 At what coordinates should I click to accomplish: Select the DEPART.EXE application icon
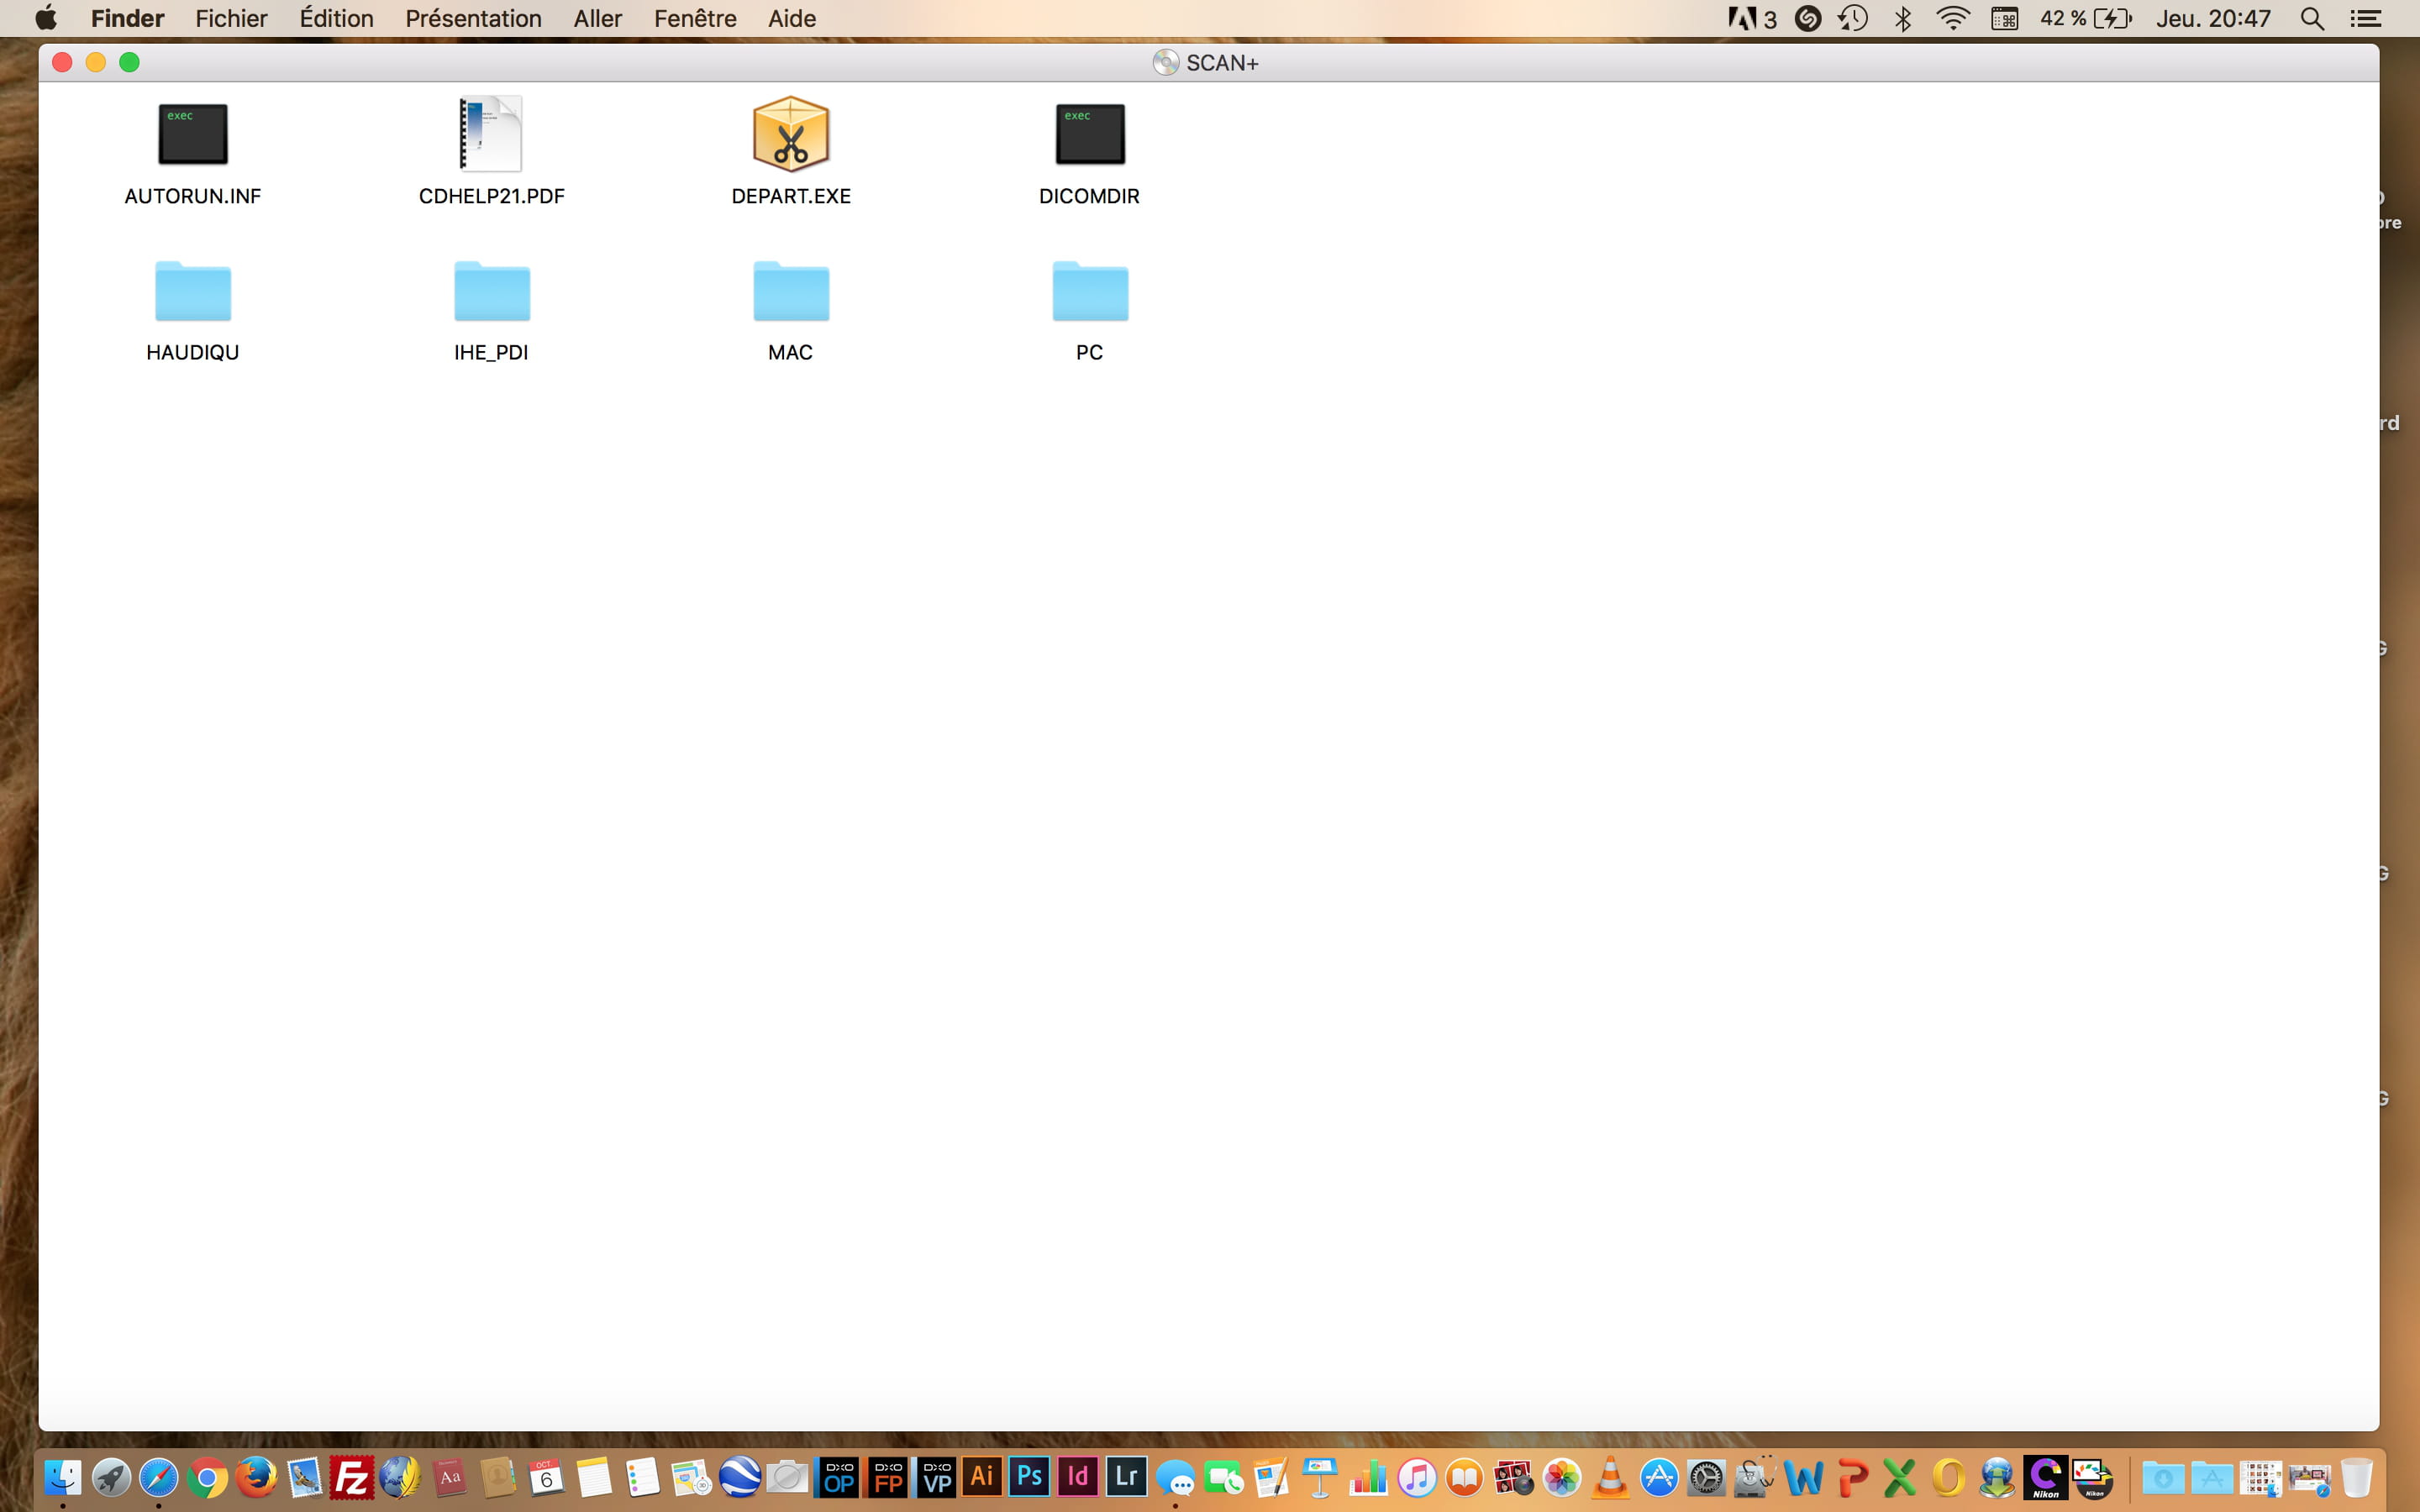791,134
